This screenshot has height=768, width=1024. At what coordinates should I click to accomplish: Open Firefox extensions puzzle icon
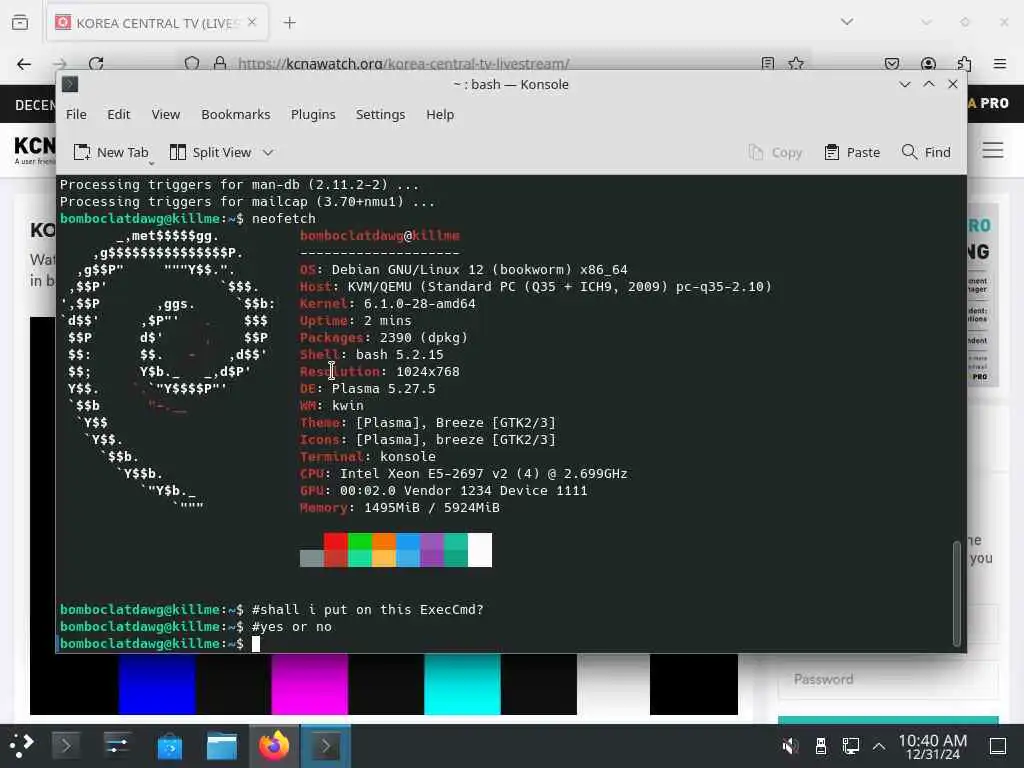click(964, 64)
